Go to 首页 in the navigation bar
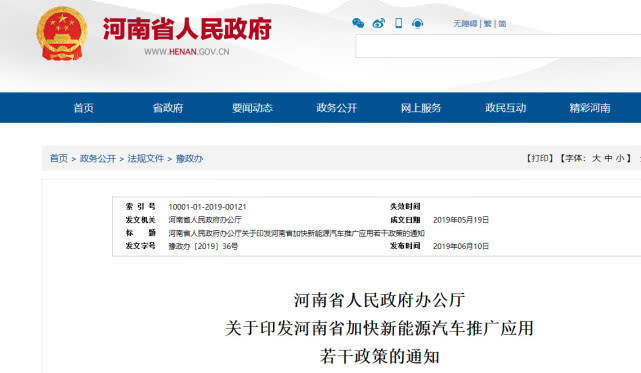Image resolution: width=641 pixels, height=373 pixels. (x=83, y=108)
